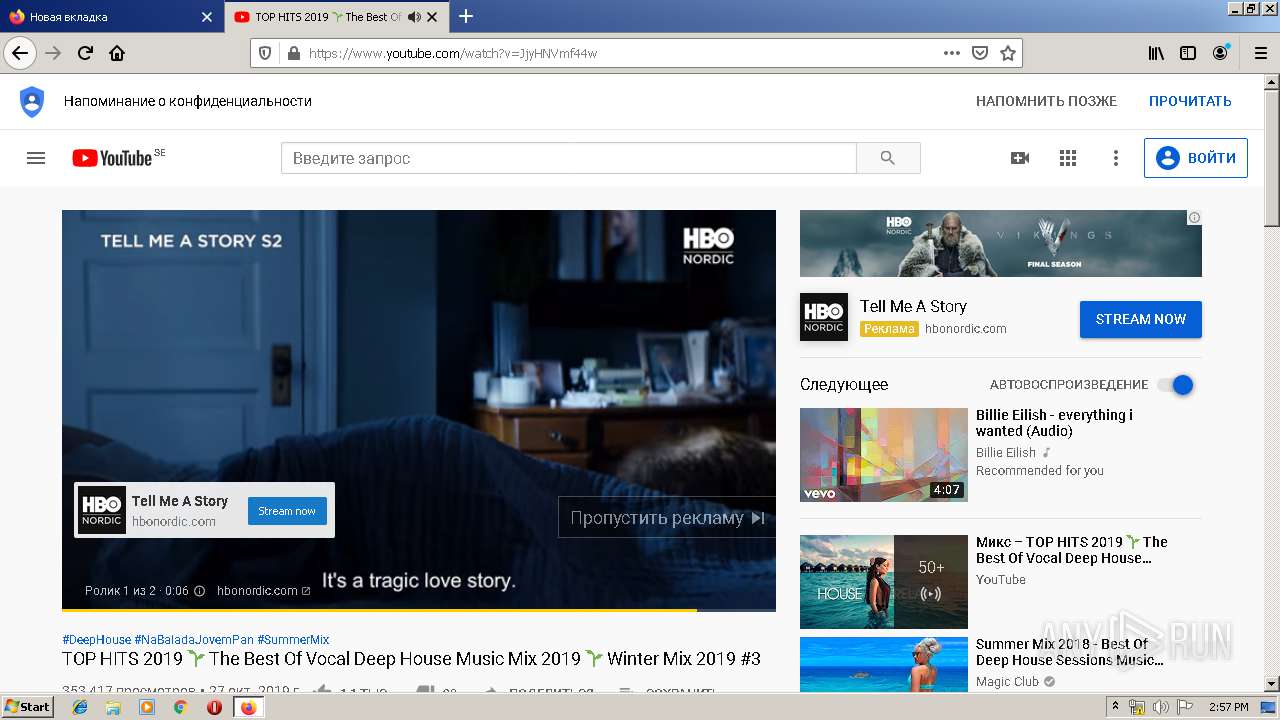Image resolution: width=1280 pixels, height=720 pixels.
Task: Close the Новая вкладка tab
Action: click(207, 17)
